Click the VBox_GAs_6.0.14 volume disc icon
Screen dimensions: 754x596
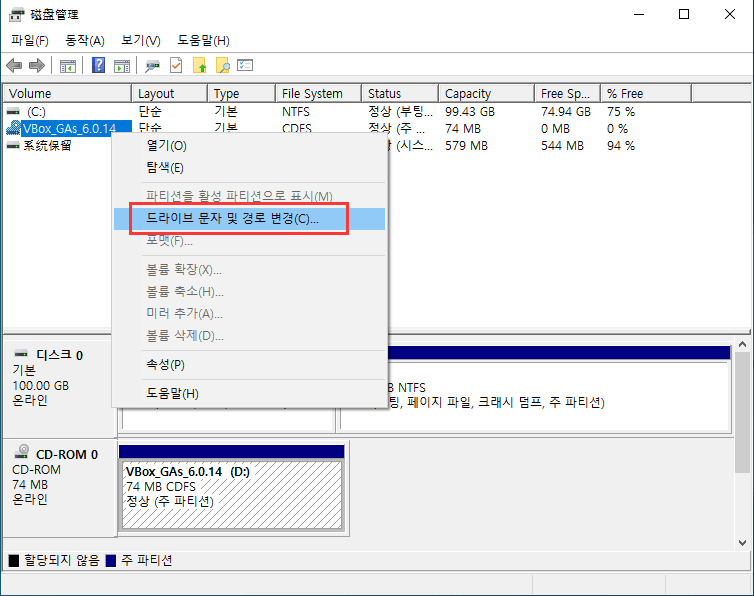tap(13, 128)
